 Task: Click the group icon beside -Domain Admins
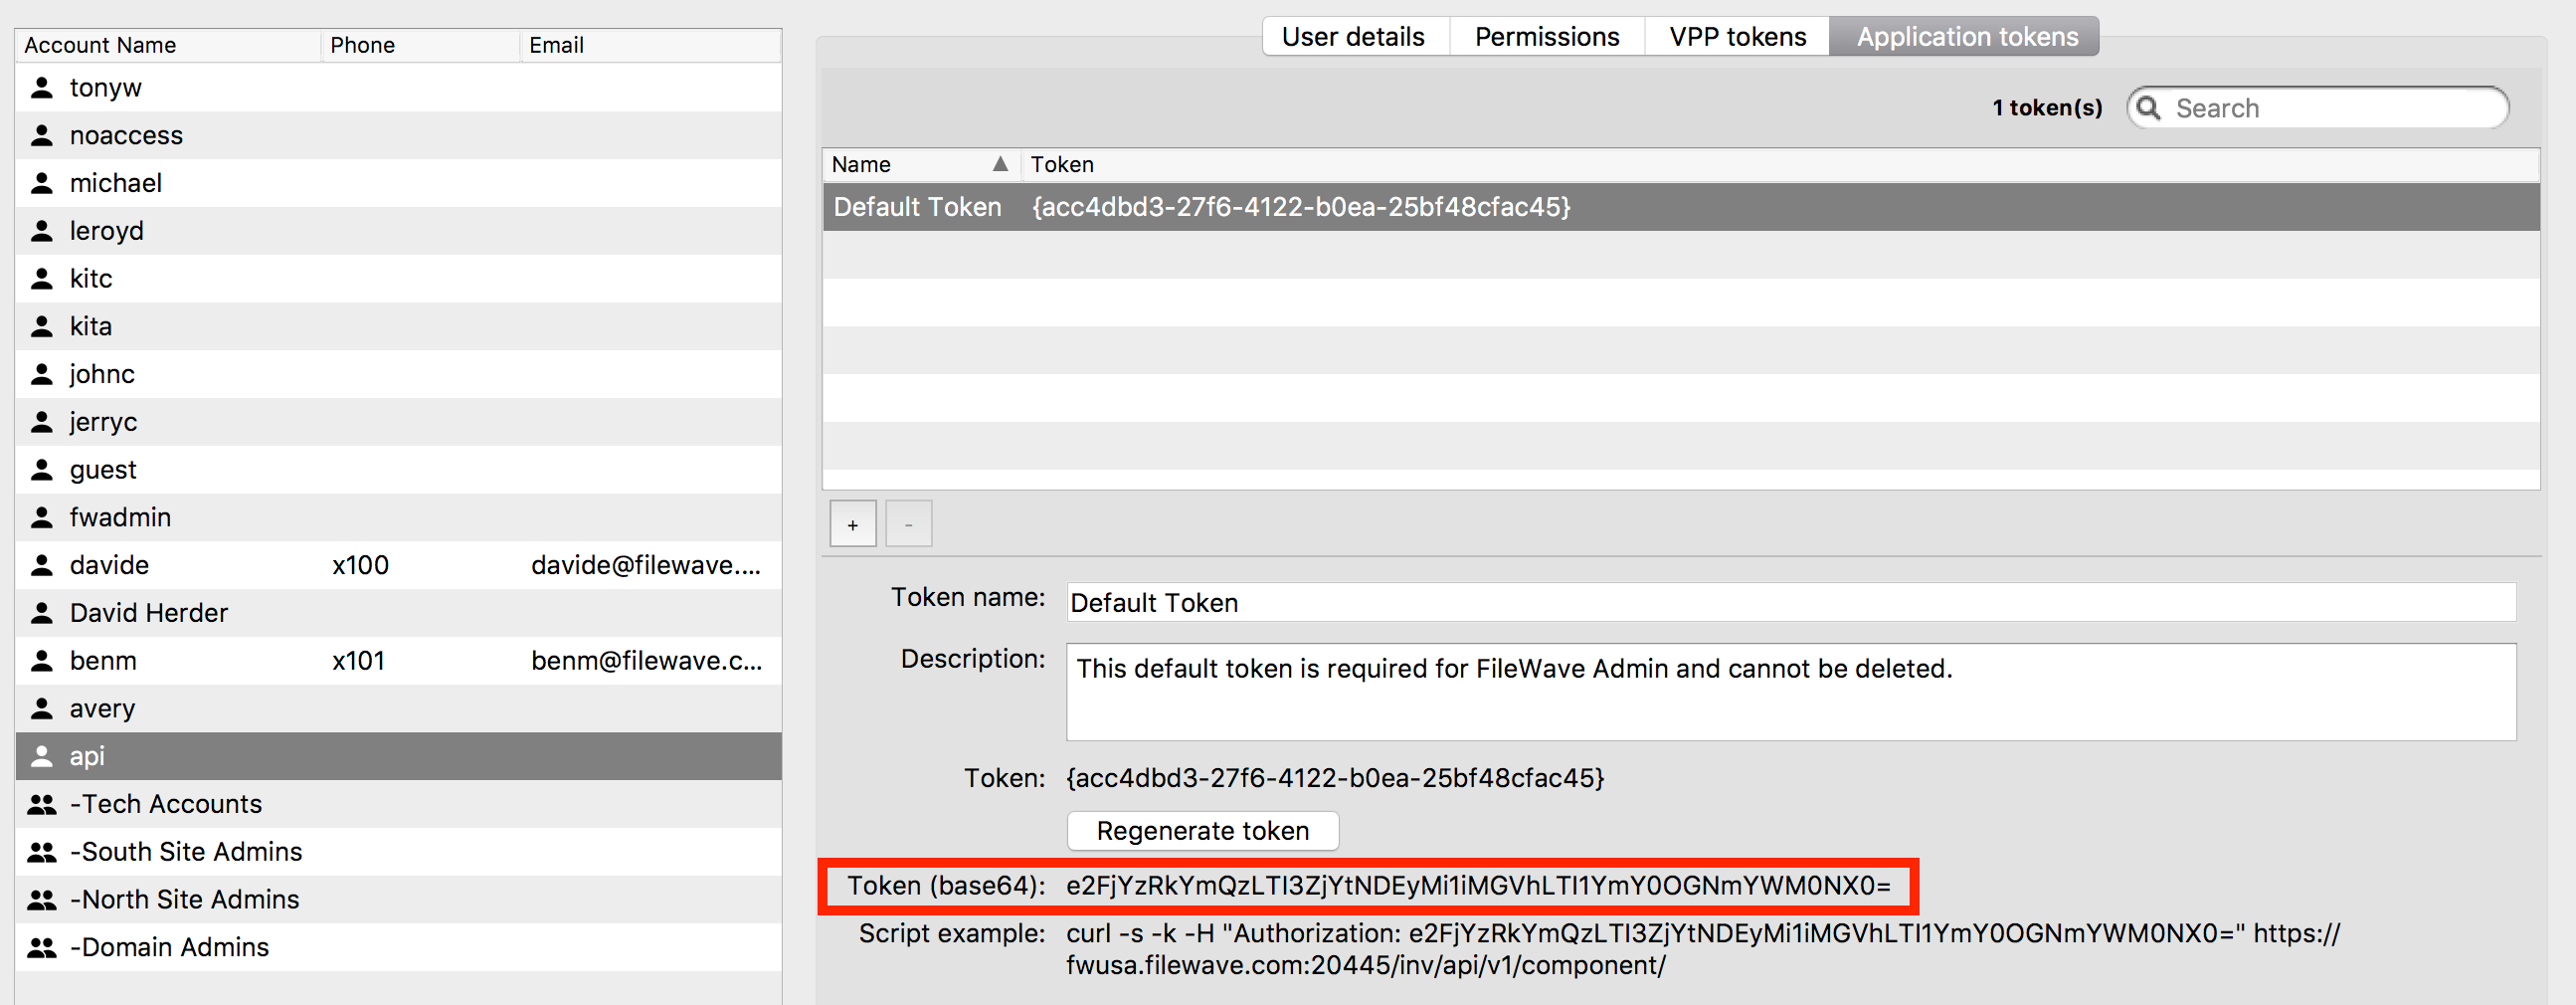coord(42,946)
